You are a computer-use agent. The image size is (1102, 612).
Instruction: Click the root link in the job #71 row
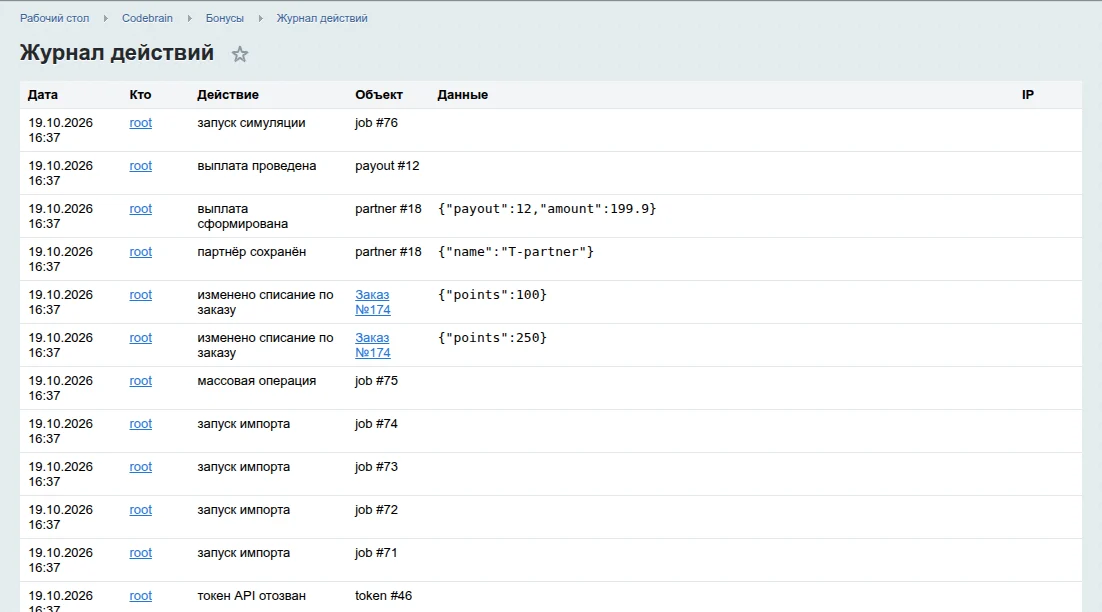141,553
